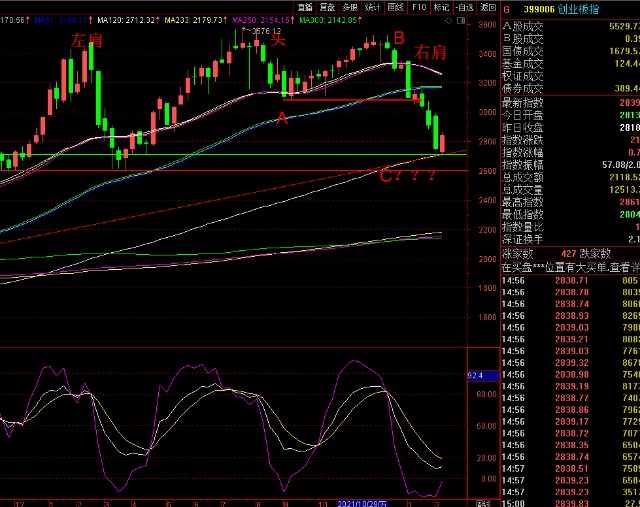This screenshot has width=640, height=507.
Task: Click the diamond icon above the price axis
Action: (x=449, y=20)
